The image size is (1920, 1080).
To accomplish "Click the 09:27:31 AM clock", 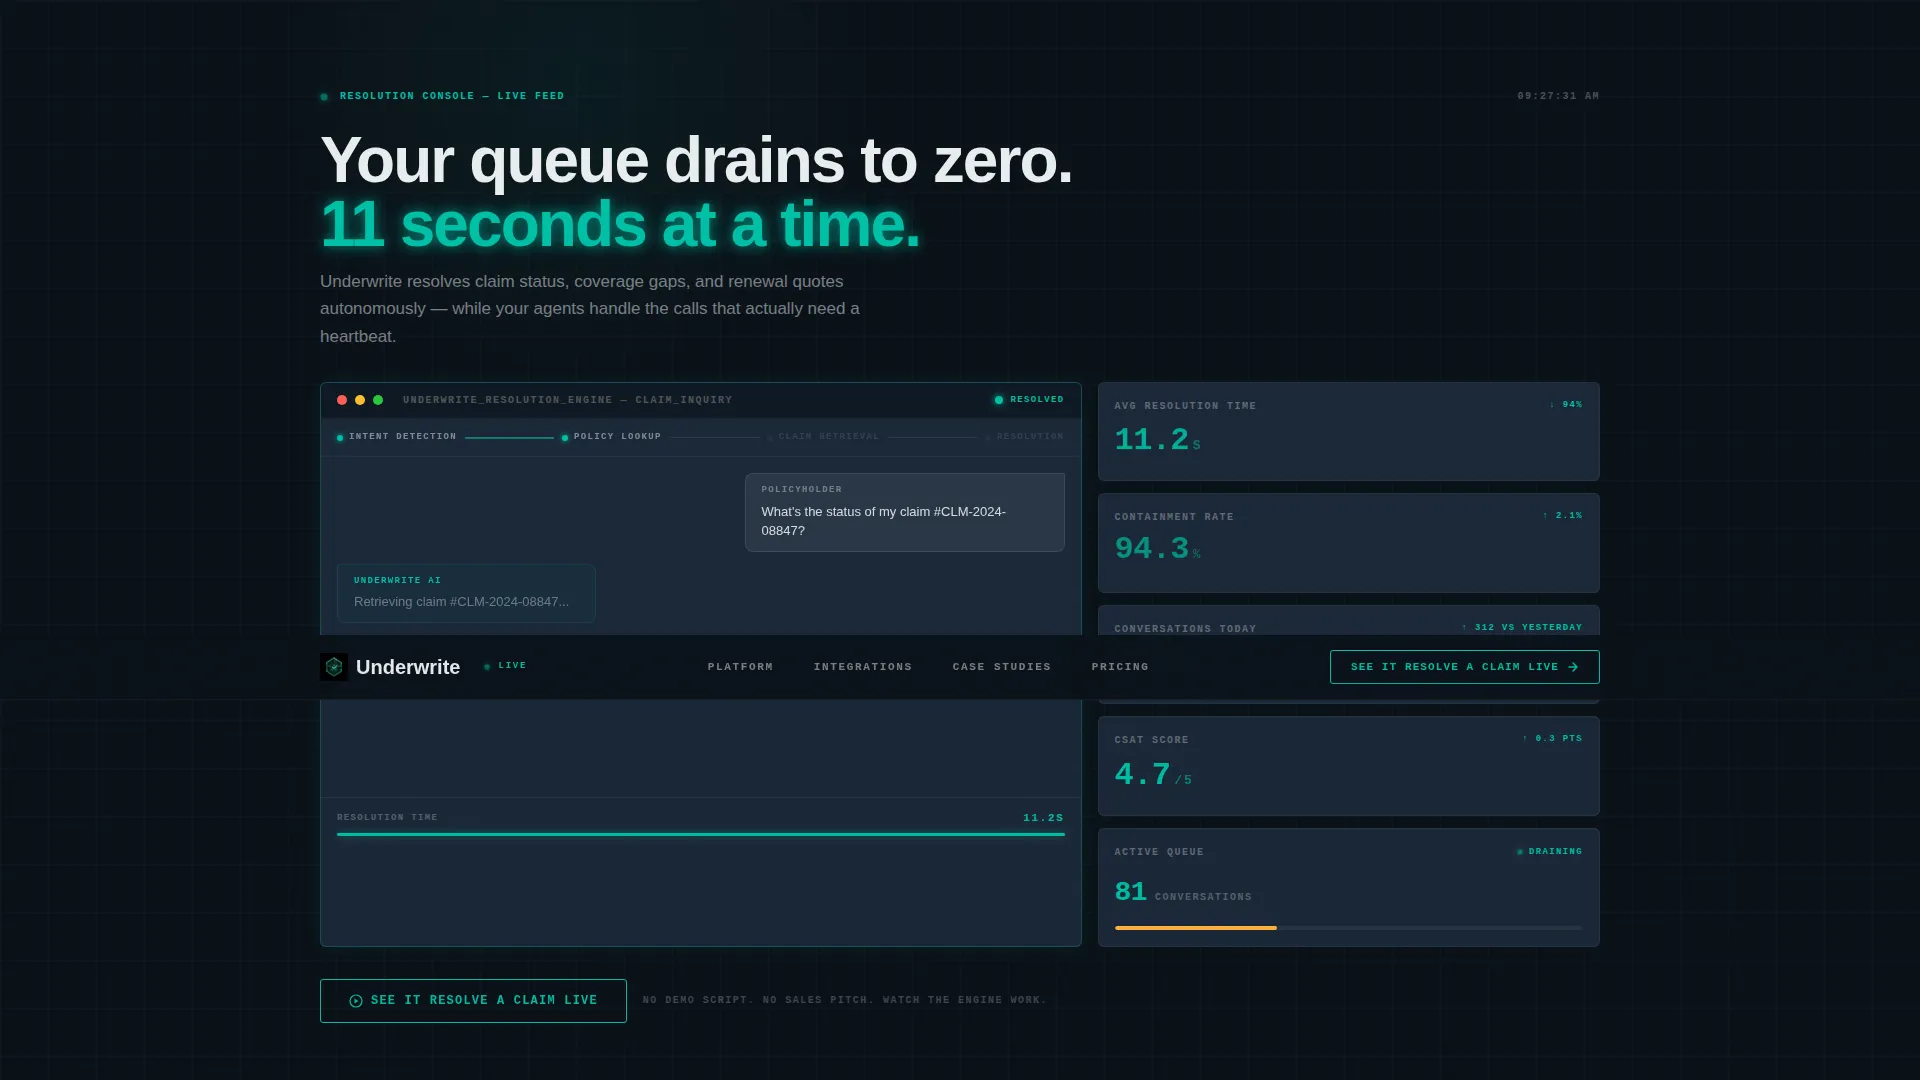I will [1558, 96].
